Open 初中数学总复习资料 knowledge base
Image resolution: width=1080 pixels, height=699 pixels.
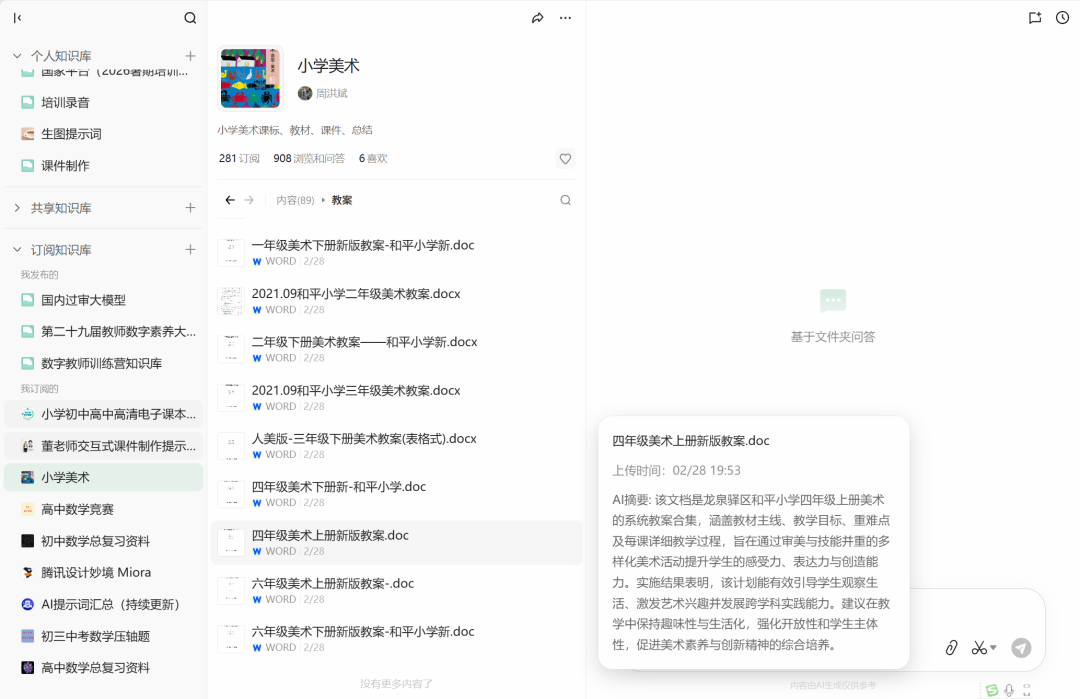pos(103,541)
